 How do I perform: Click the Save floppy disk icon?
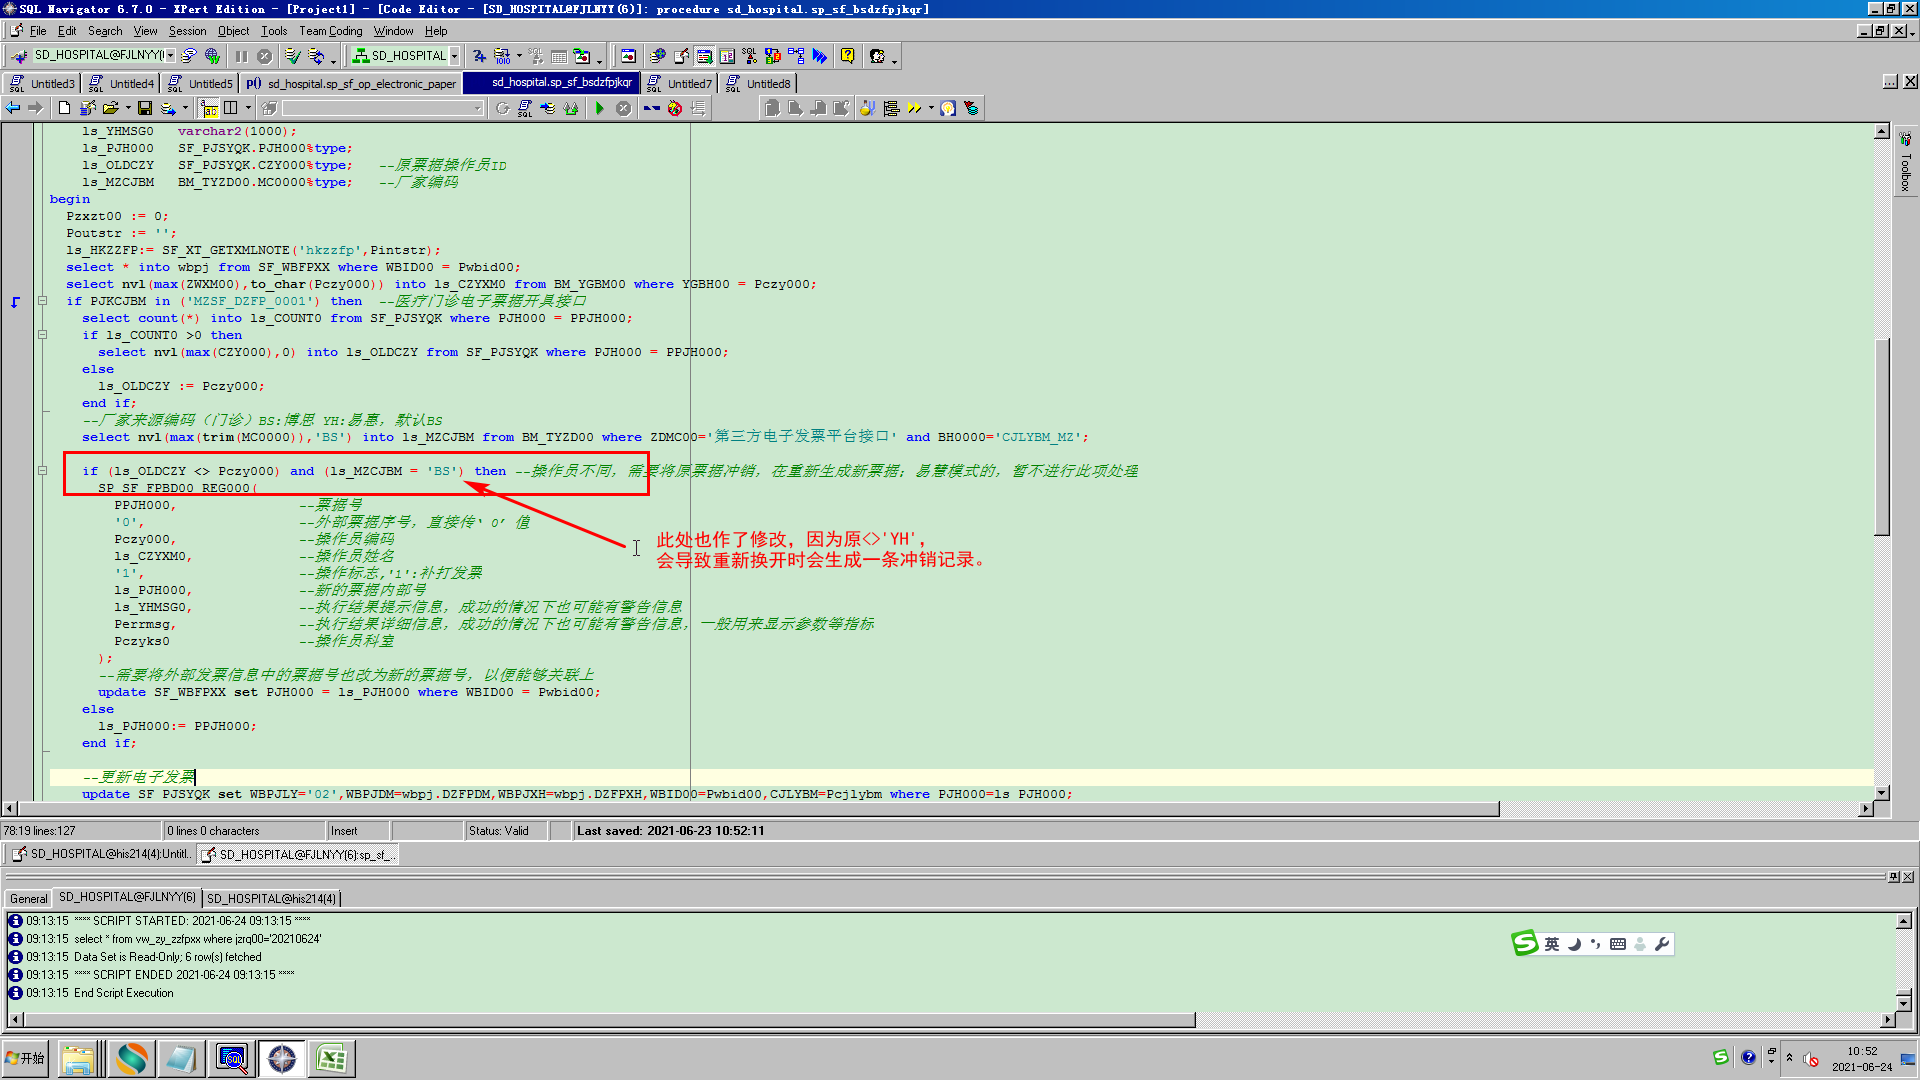point(145,108)
